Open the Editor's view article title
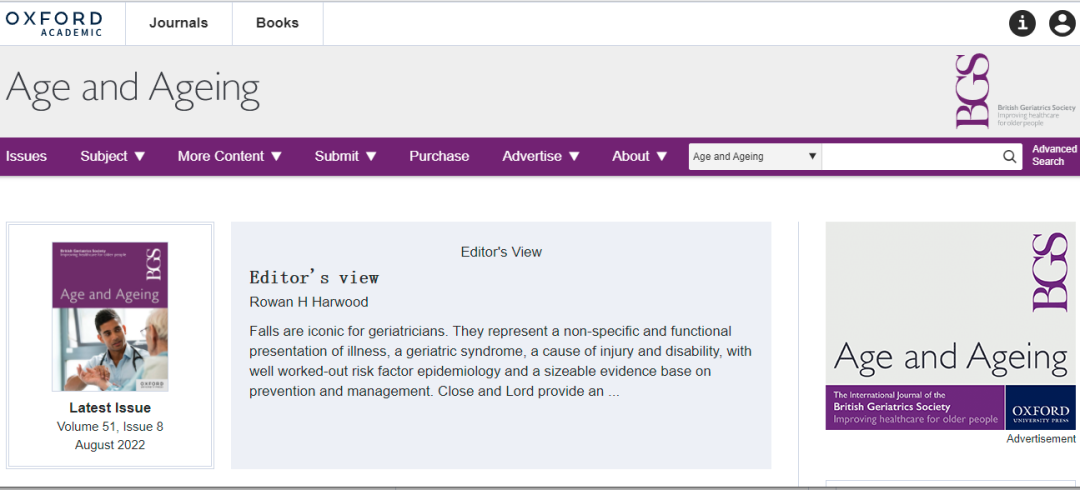The image size is (1080, 490). pos(314,277)
